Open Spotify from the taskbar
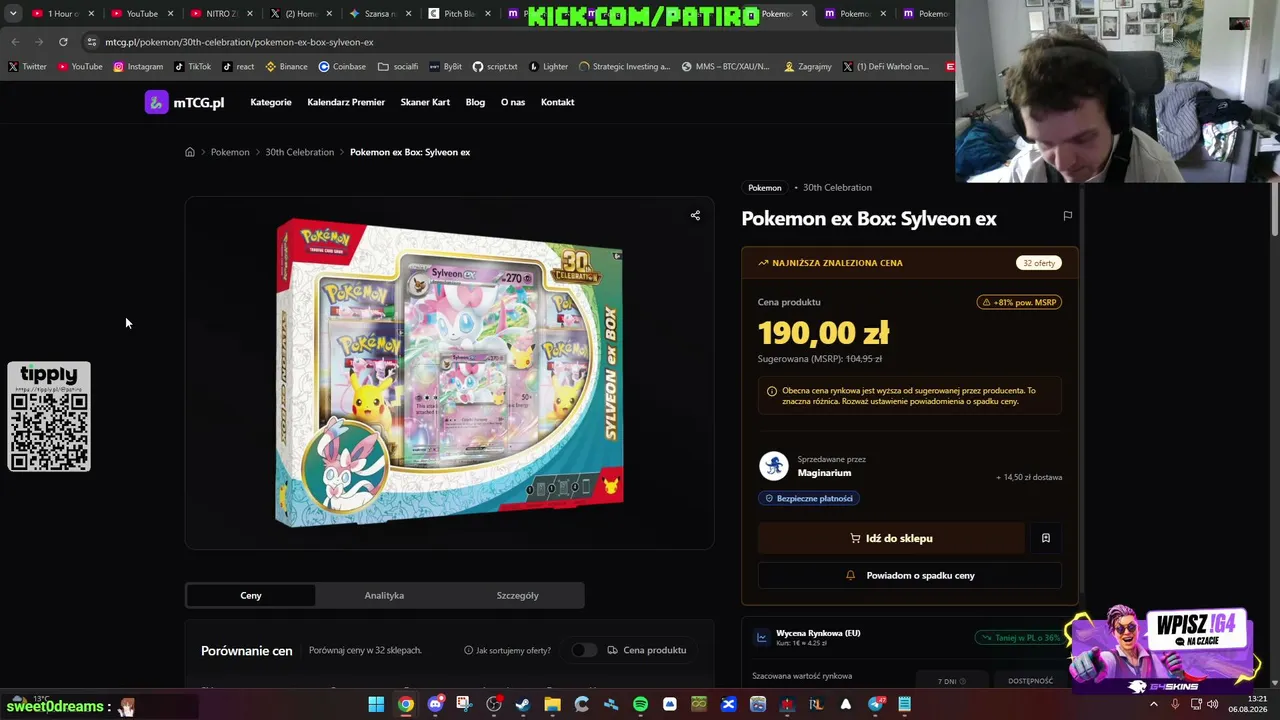 point(640,705)
